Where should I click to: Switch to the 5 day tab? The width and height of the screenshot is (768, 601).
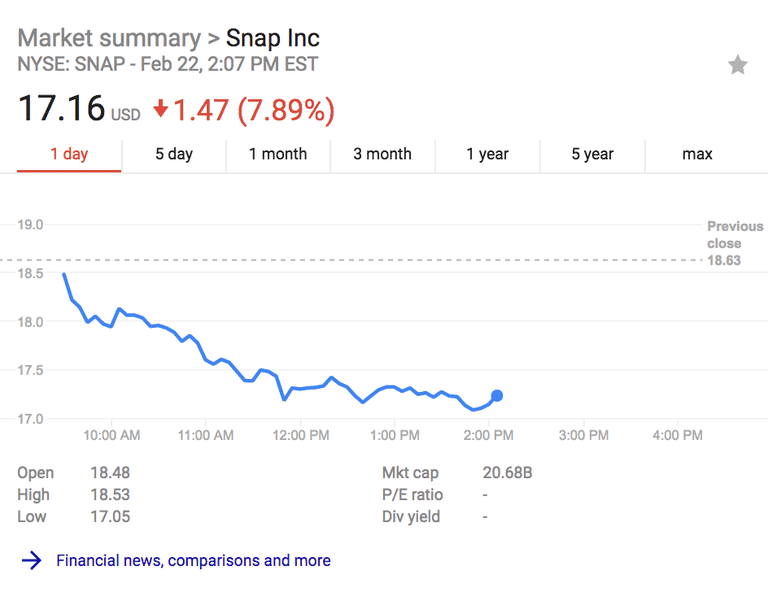[x=174, y=156]
